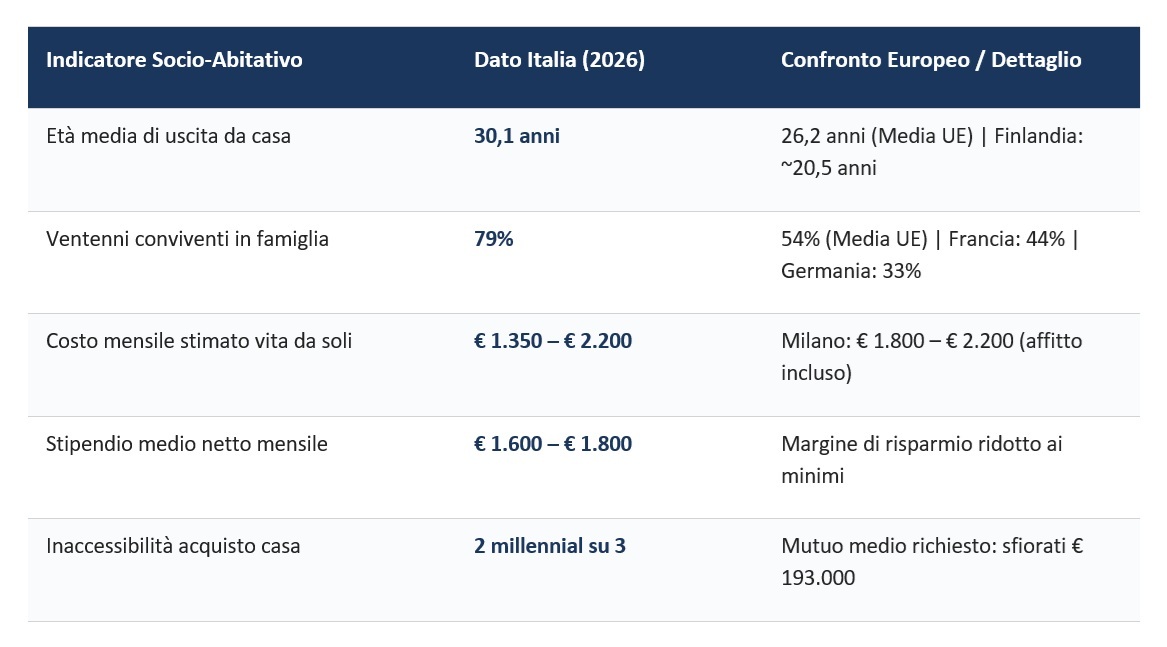Click the bold 30,1 anni value
The image size is (1167, 647).
point(517,136)
